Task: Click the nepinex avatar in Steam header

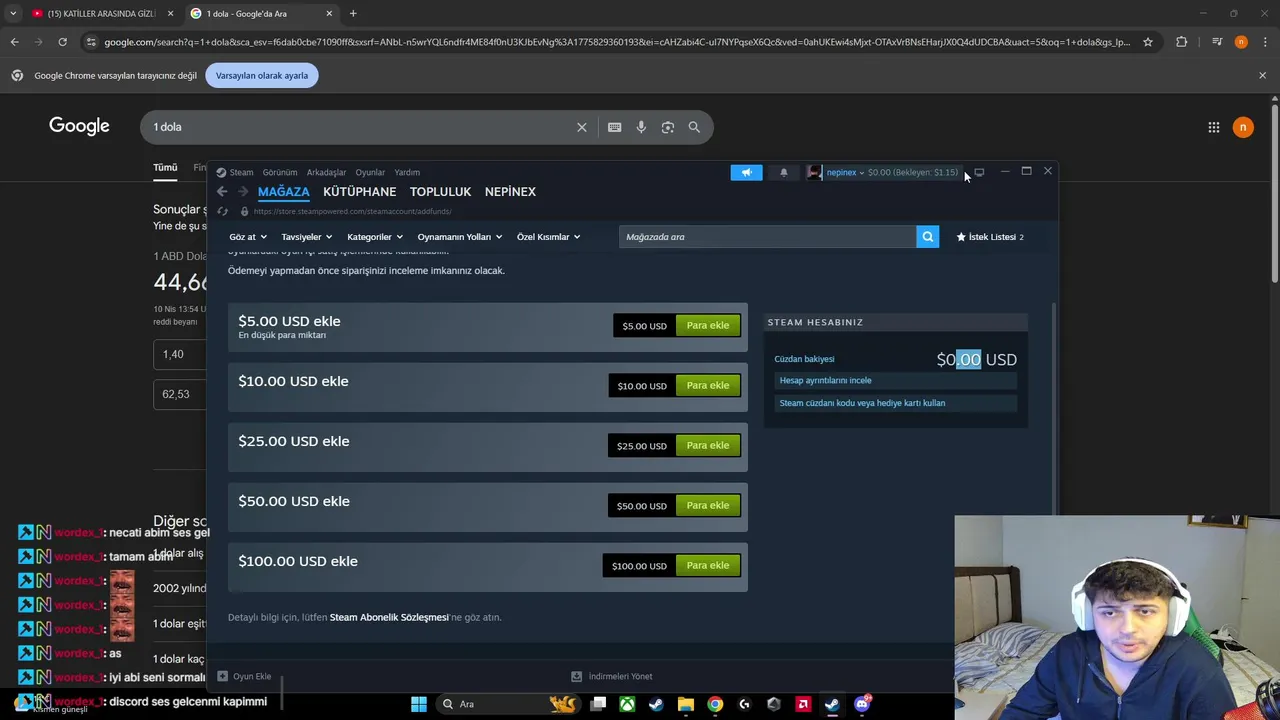Action: [814, 172]
